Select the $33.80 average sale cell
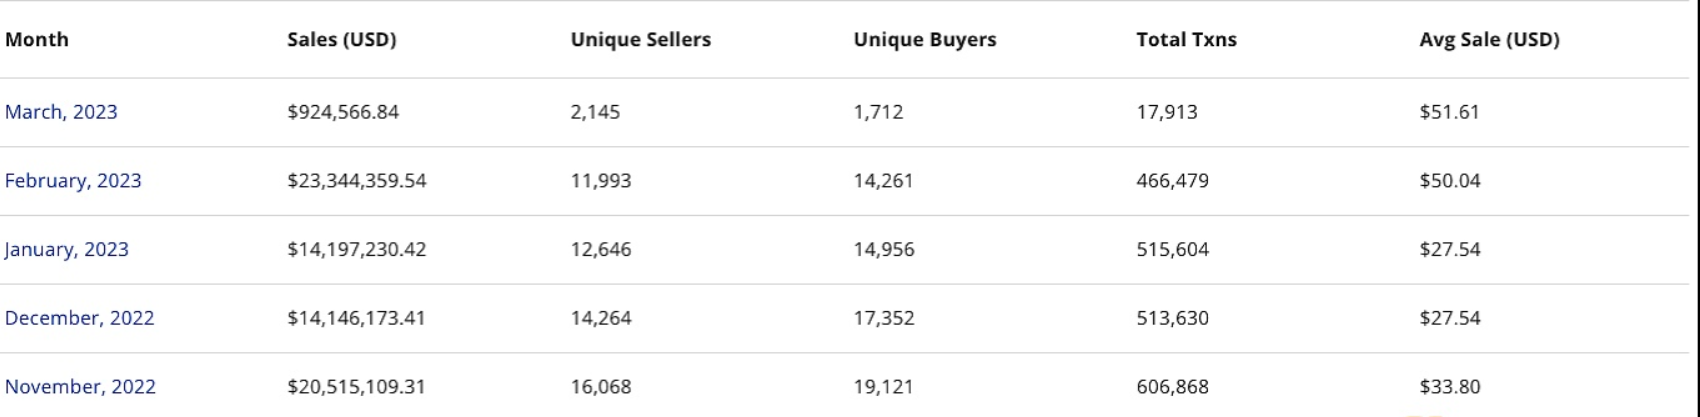This screenshot has width=1700, height=417. click(x=1449, y=387)
